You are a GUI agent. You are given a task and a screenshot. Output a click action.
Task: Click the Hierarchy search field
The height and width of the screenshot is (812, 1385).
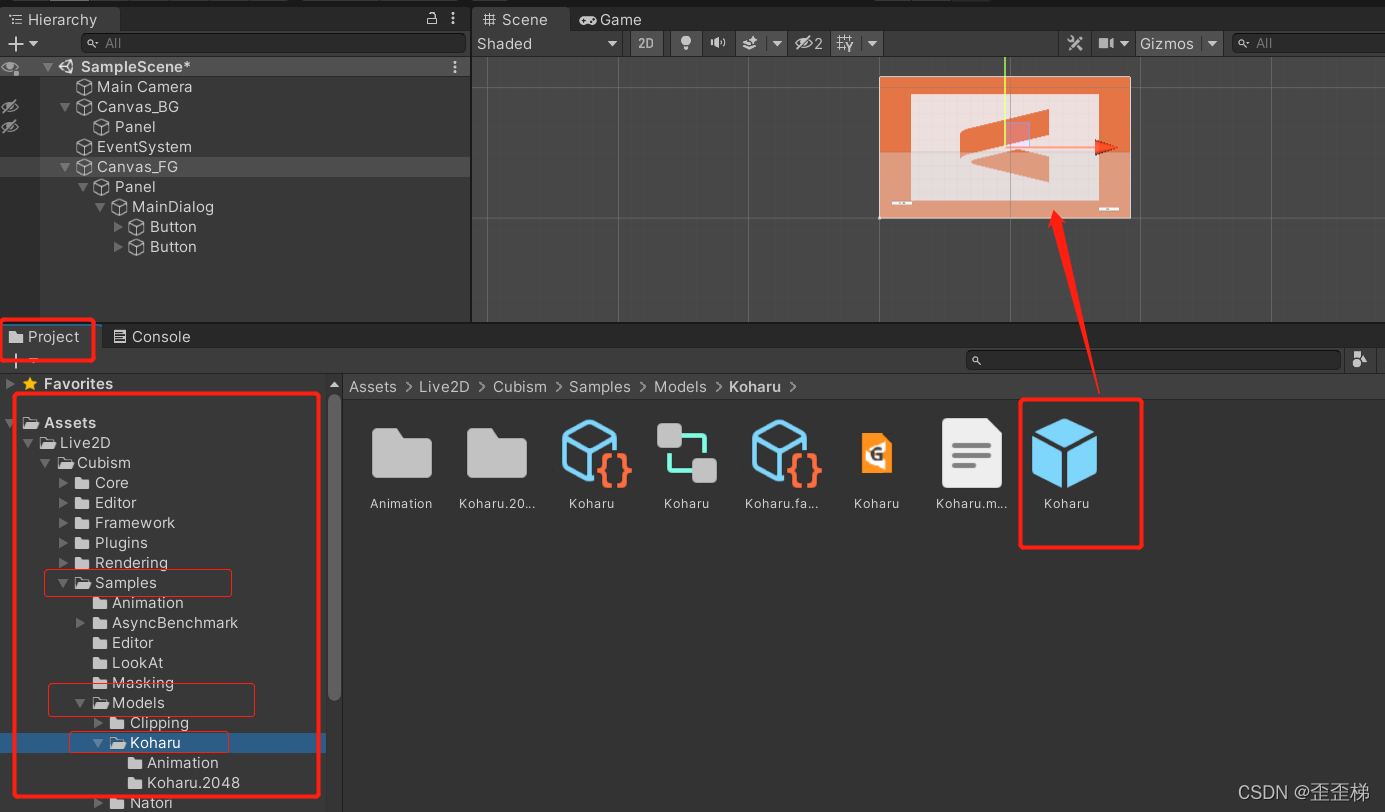click(x=273, y=43)
